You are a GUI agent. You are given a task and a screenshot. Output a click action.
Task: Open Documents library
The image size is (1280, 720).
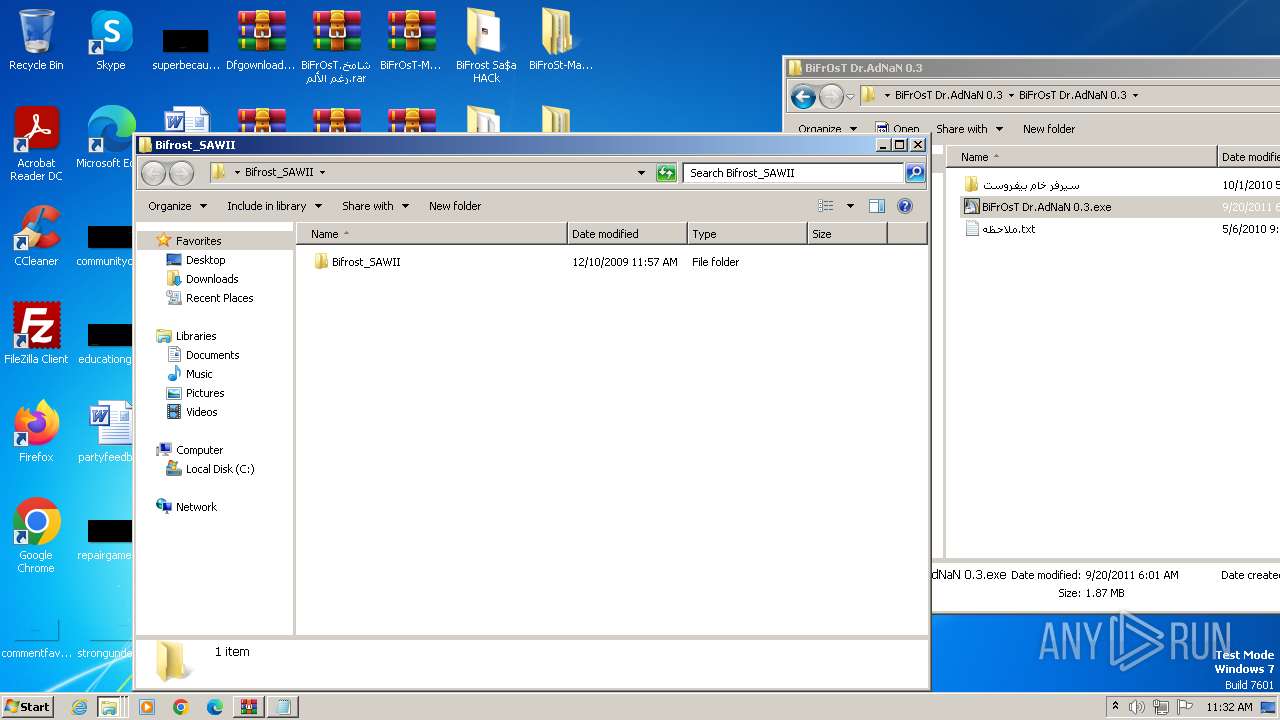pos(212,355)
